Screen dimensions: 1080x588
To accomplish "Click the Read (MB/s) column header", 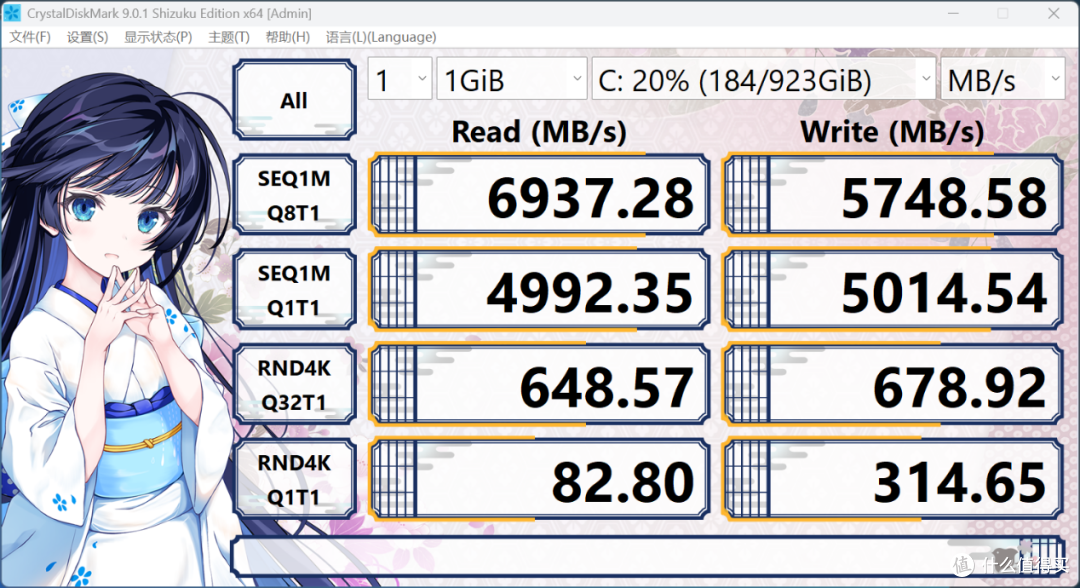I will click(x=539, y=132).
